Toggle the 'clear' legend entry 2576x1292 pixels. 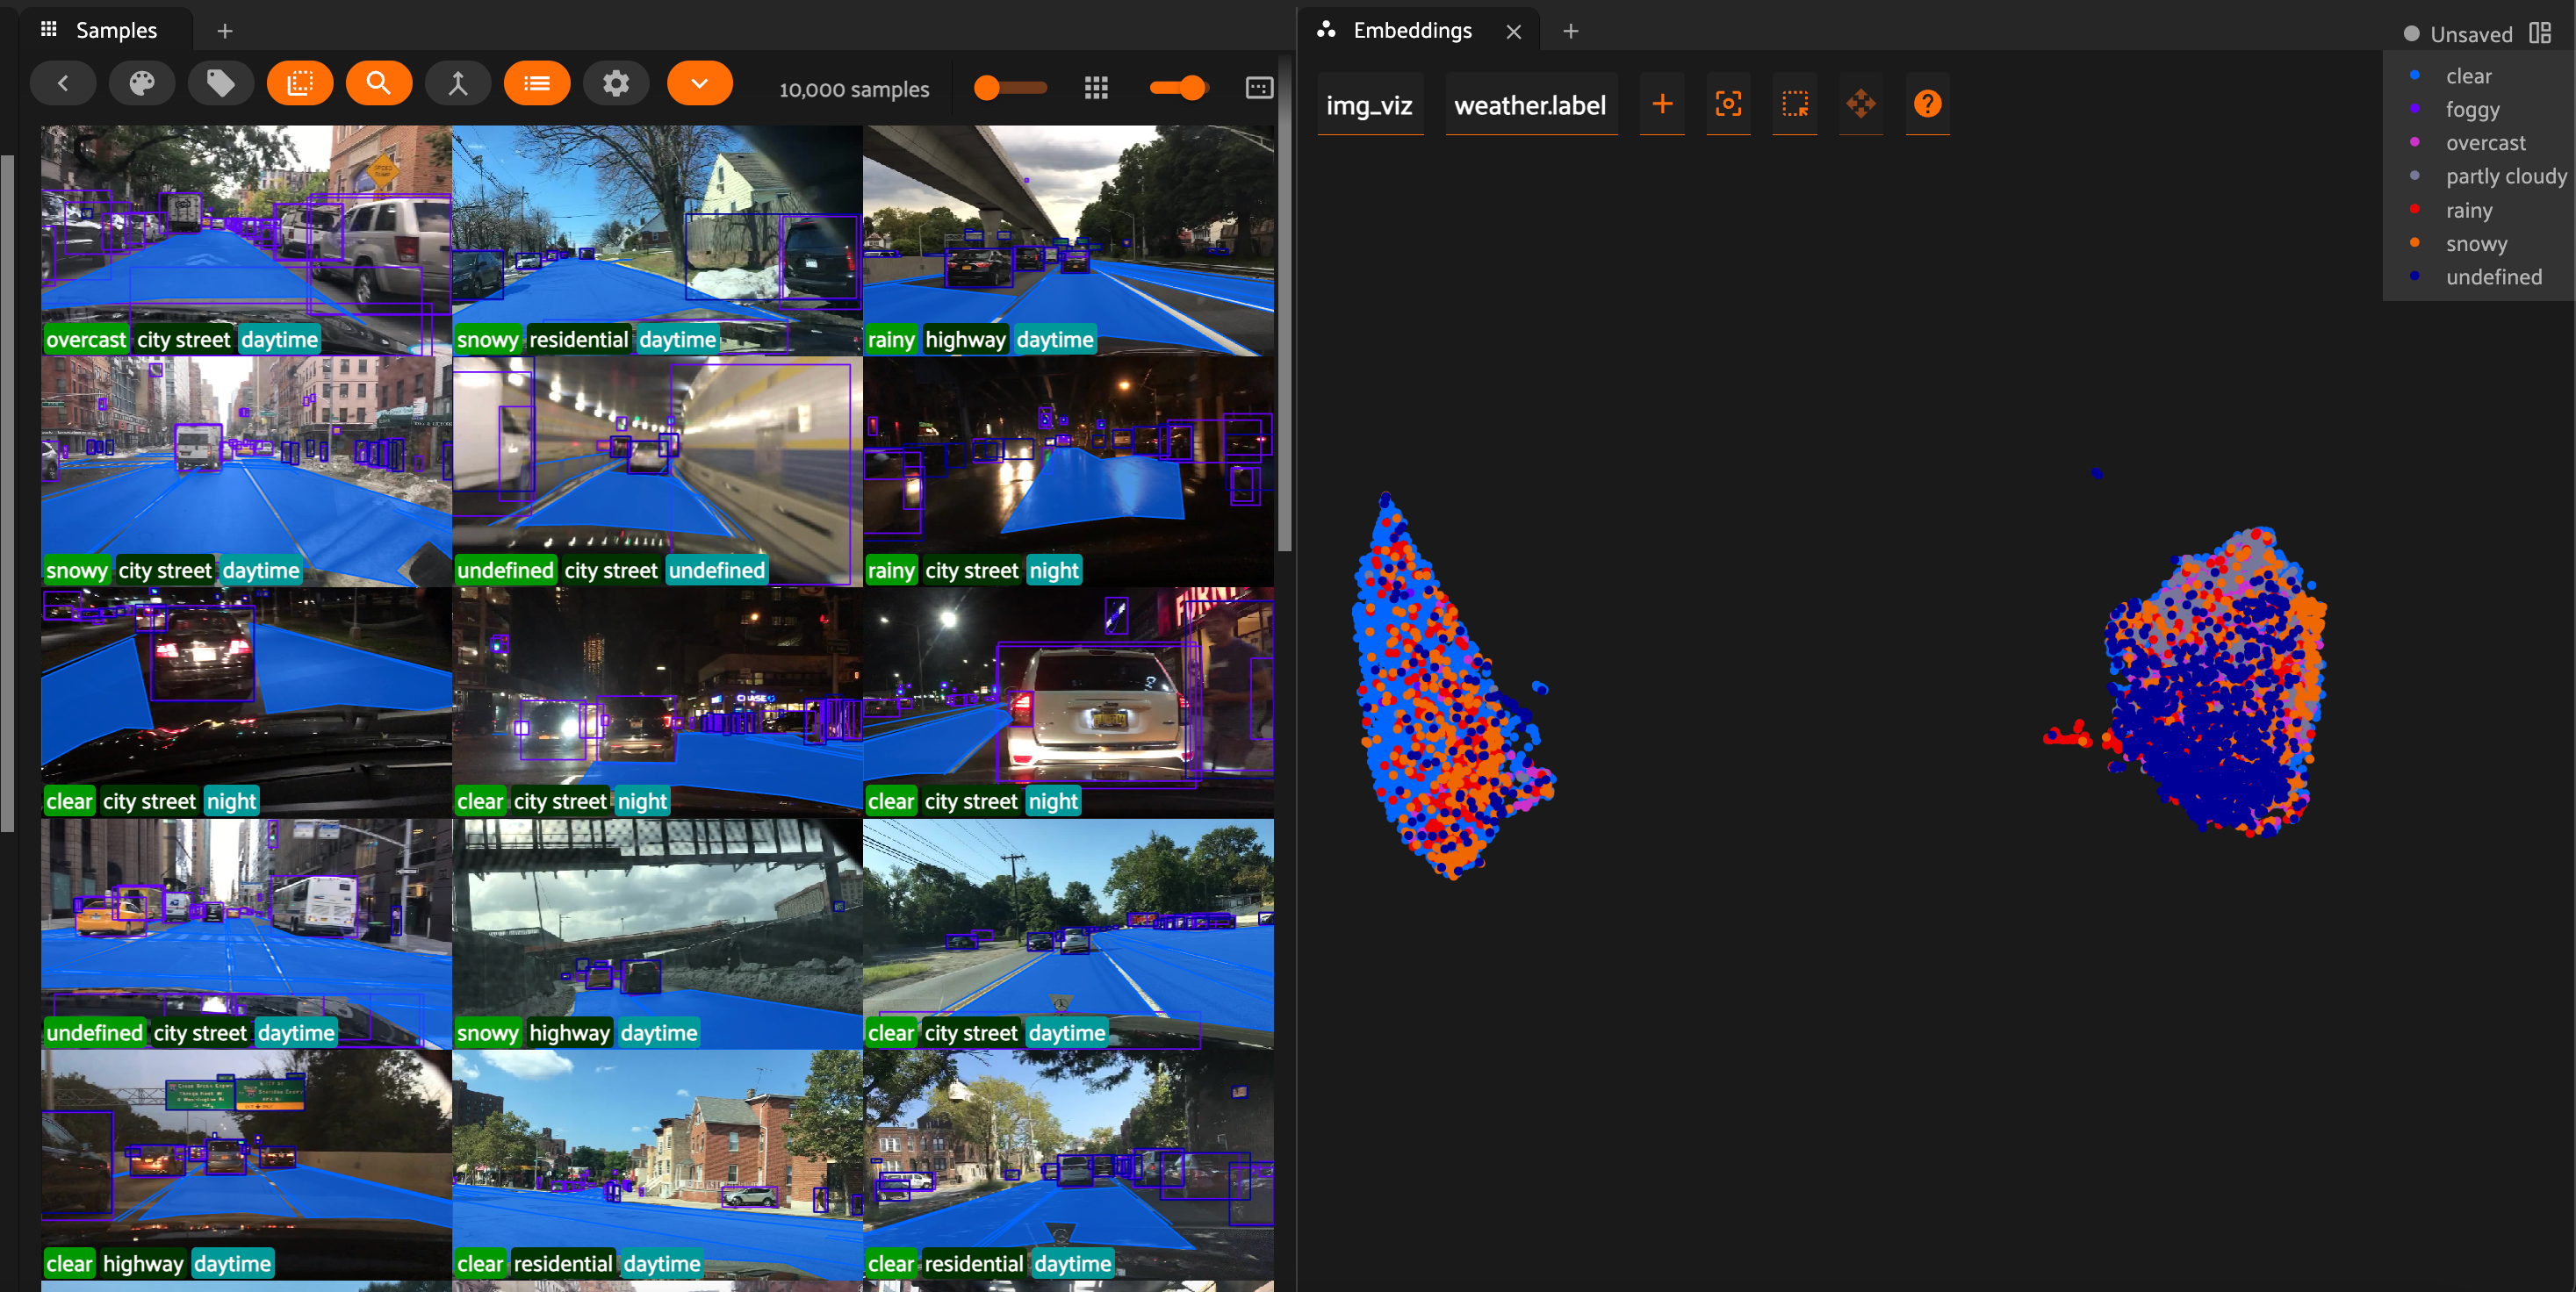point(2468,76)
